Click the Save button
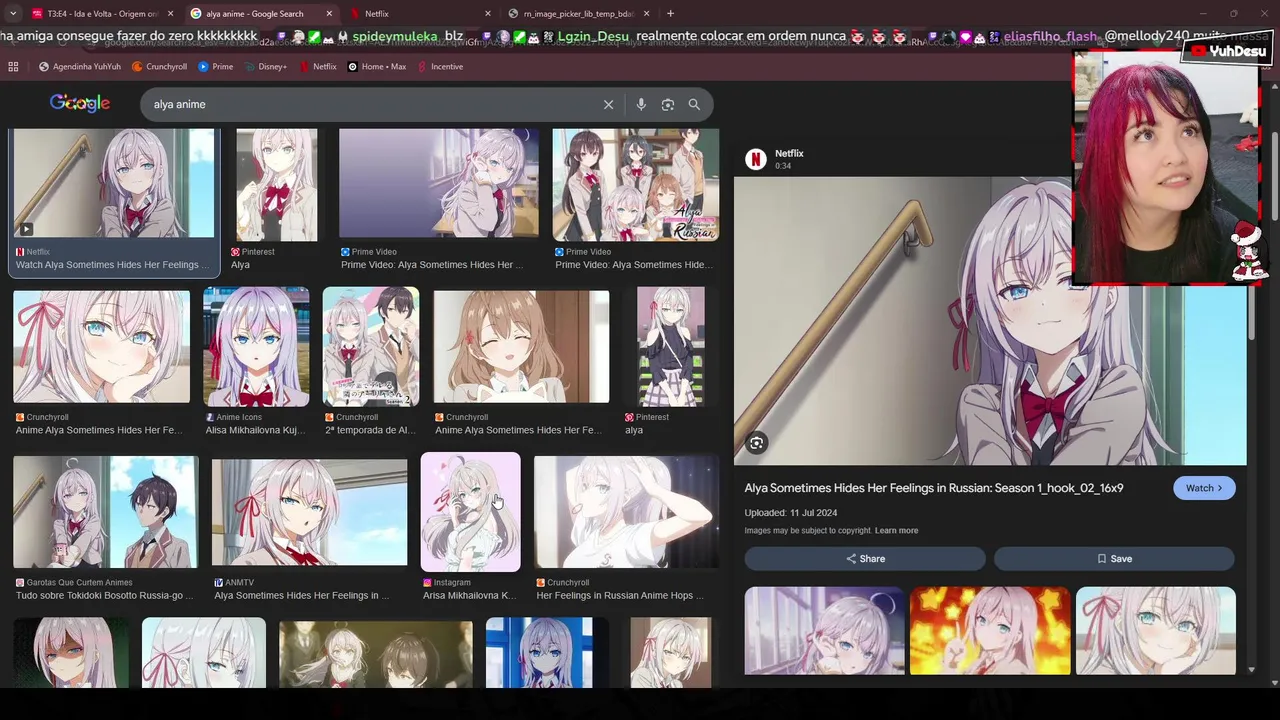 (x=1114, y=559)
